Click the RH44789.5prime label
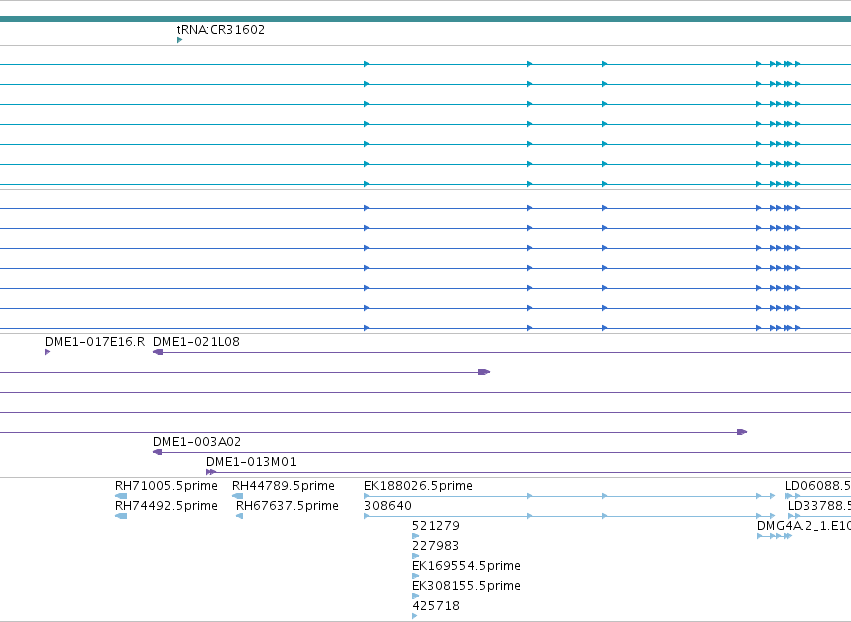Viewport: 851px width, 622px height. pyautogui.click(x=283, y=486)
